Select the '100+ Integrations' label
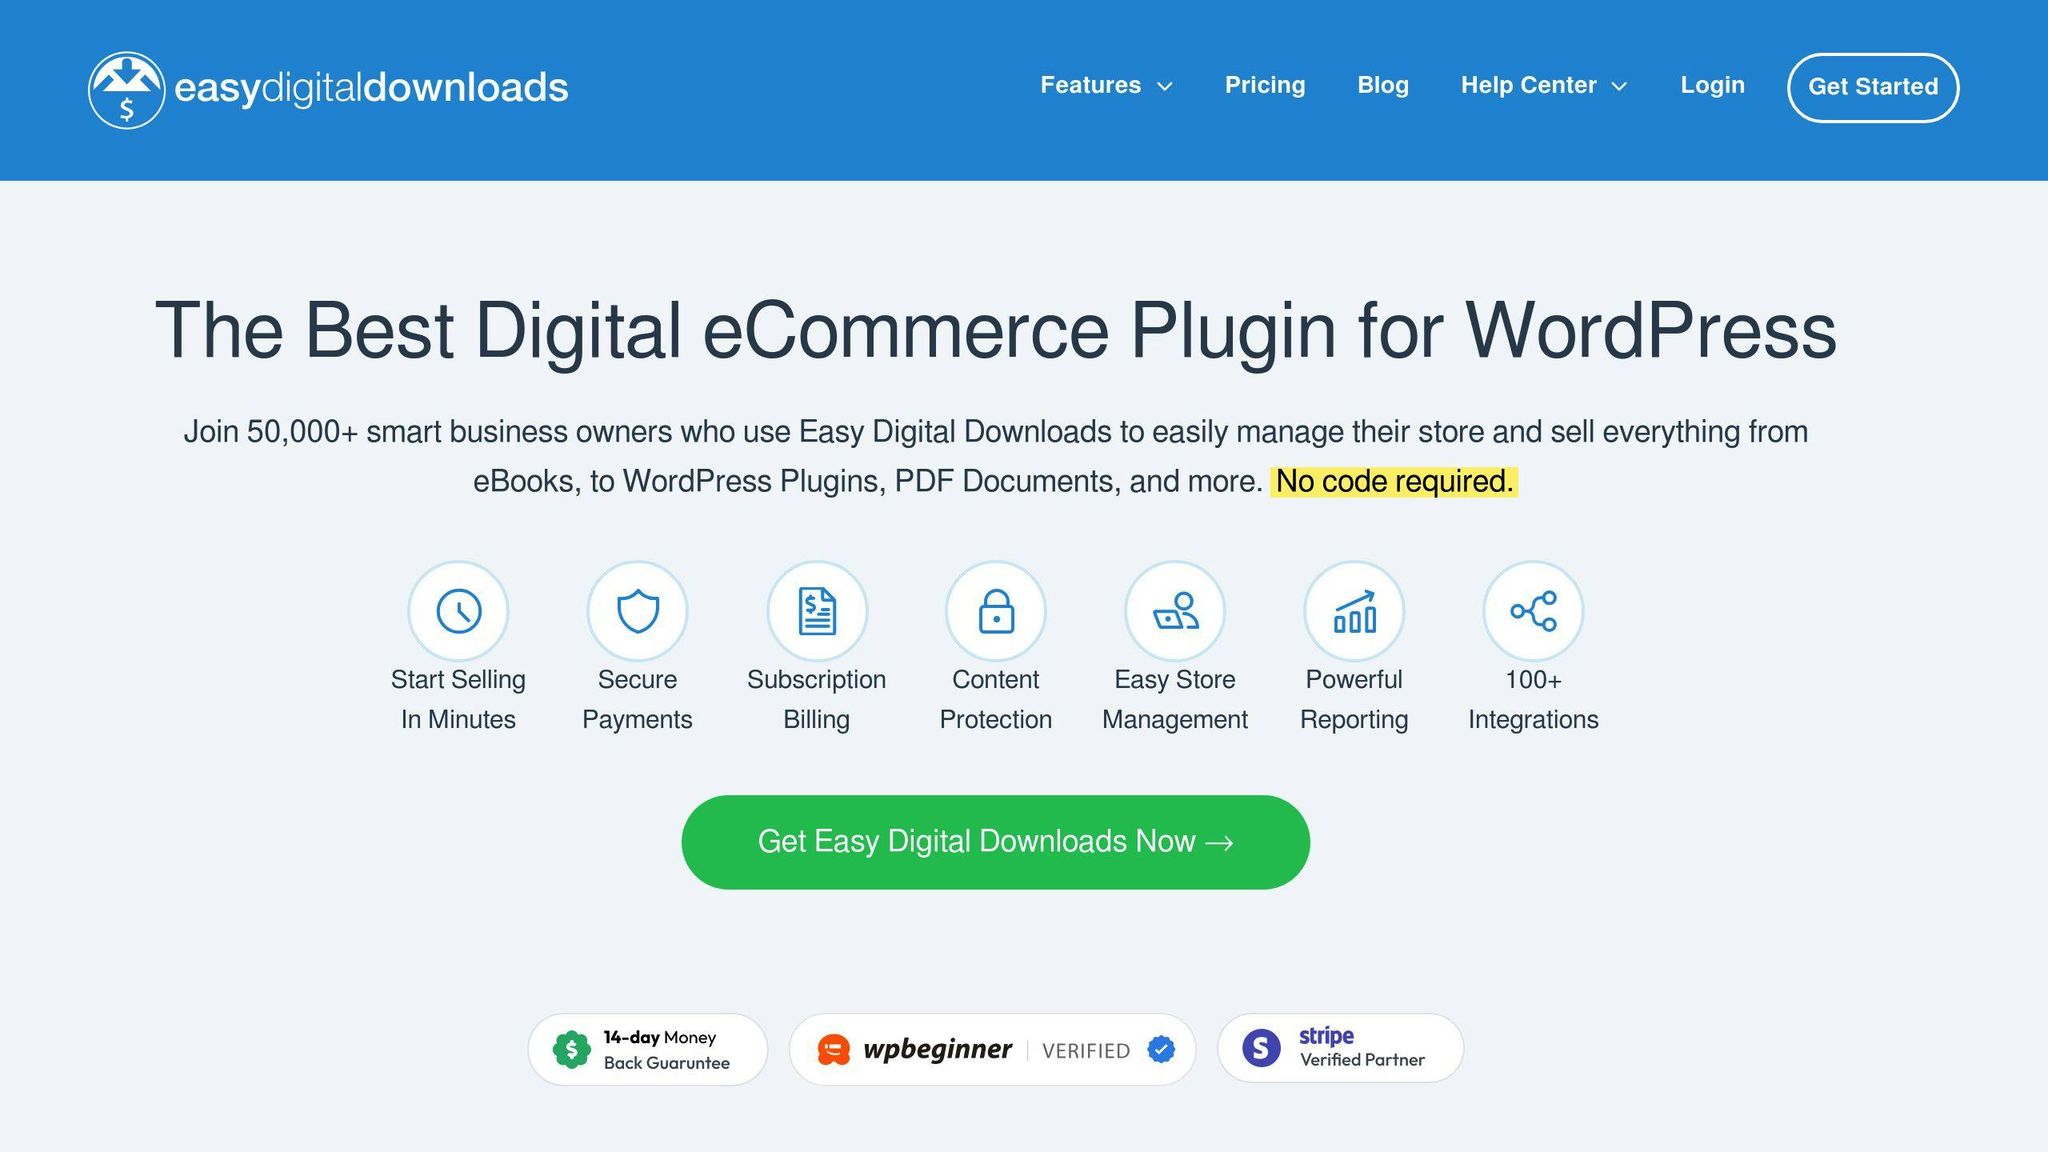Image resolution: width=2048 pixels, height=1152 pixels. (1533, 699)
